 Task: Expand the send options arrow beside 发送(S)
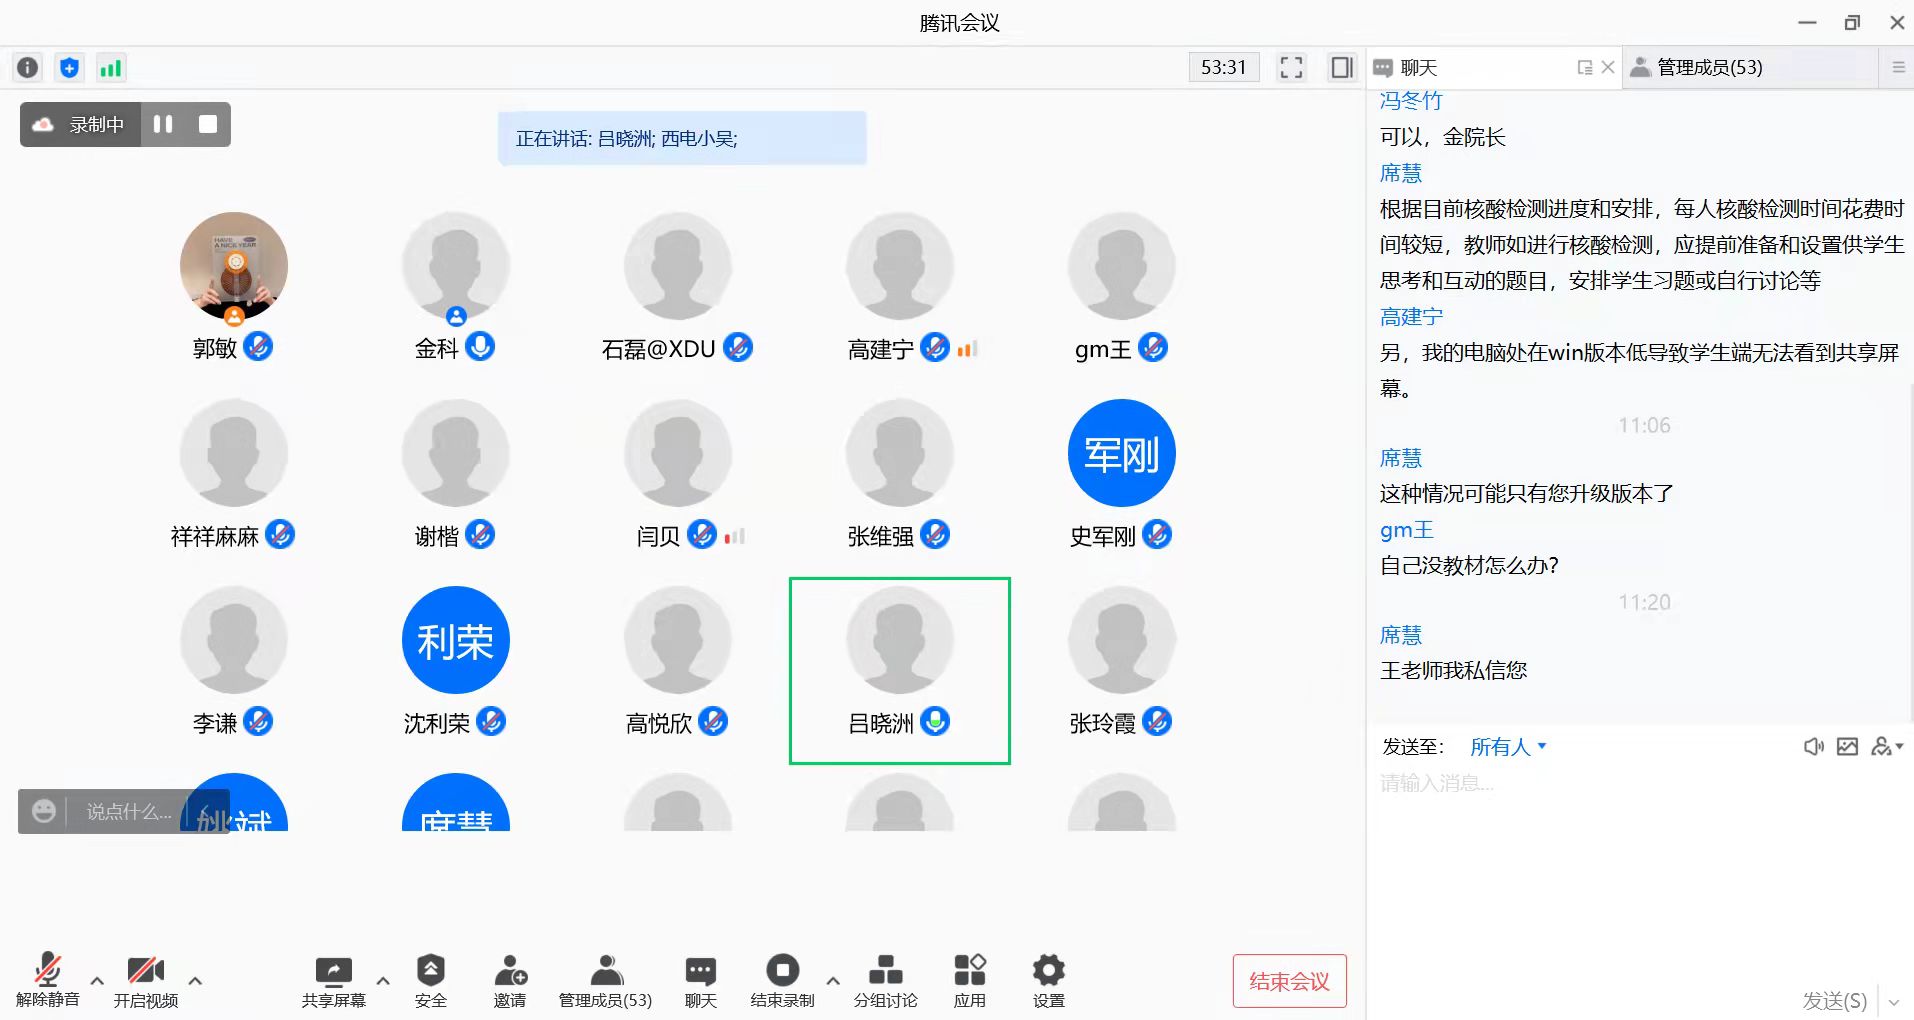click(1893, 1001)
